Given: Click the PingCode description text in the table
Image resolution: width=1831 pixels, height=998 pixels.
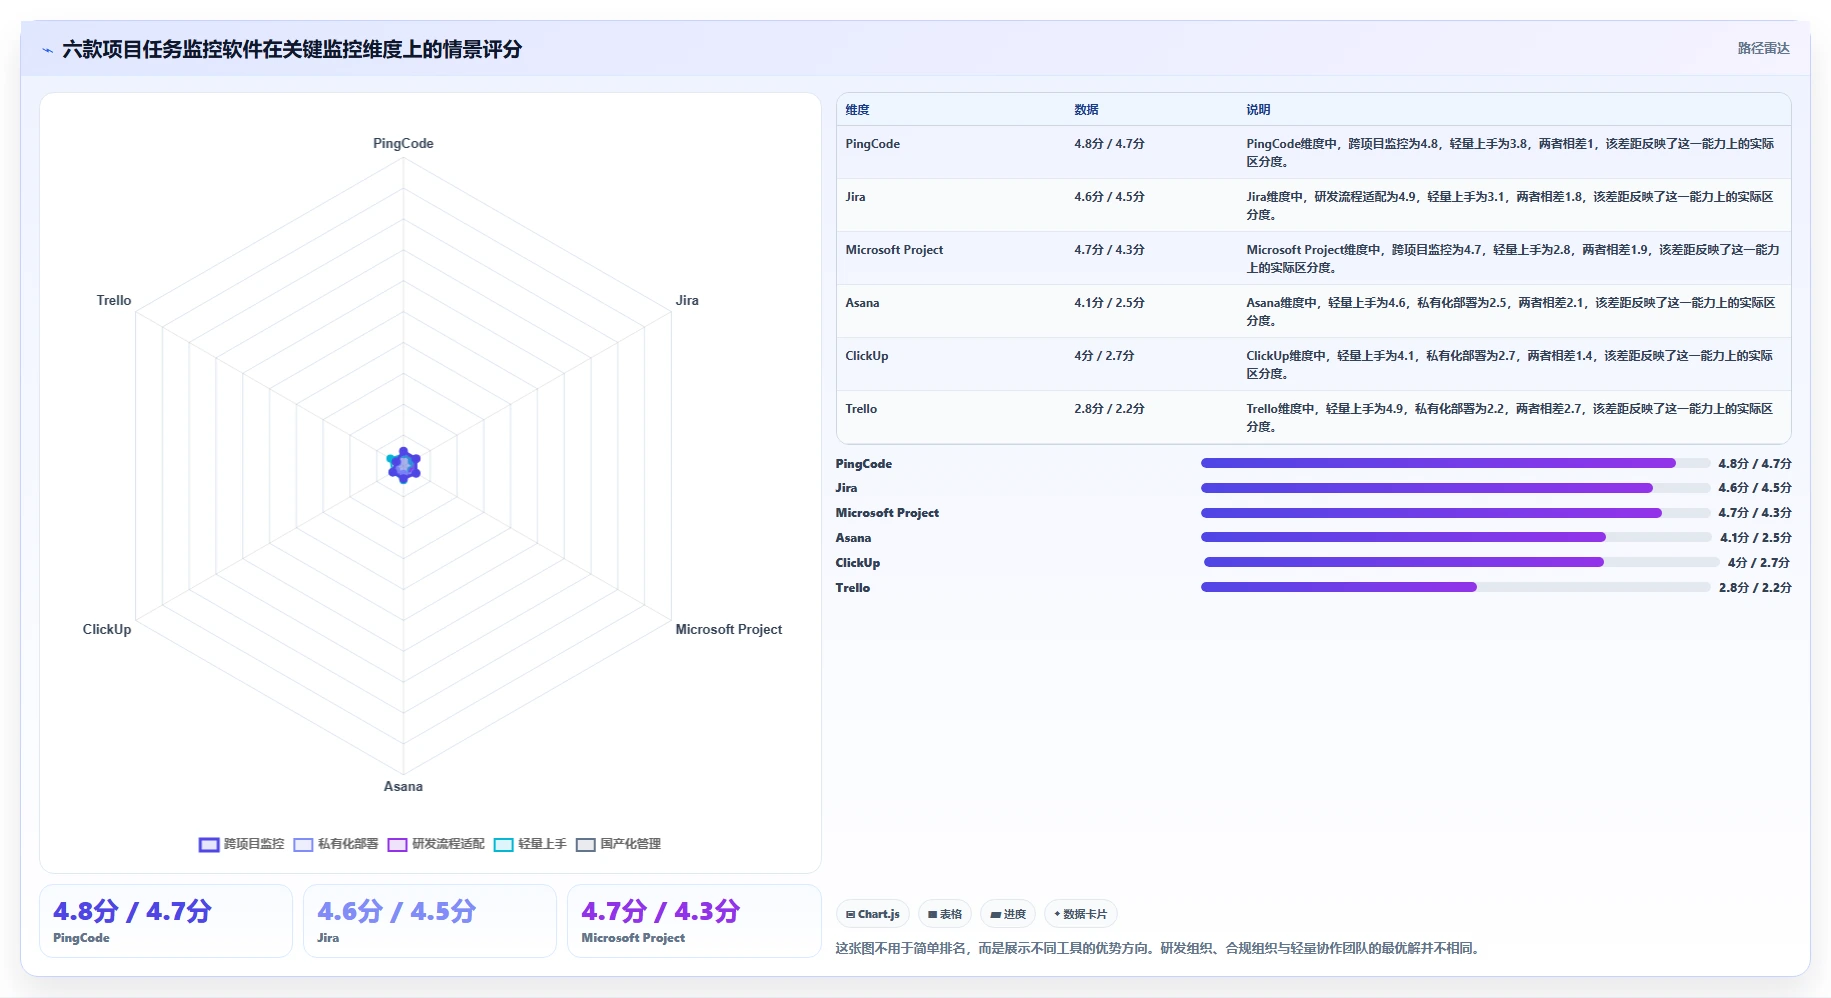Looking at the screenshot, I should pyautogui.click(x=1510, y=153).
